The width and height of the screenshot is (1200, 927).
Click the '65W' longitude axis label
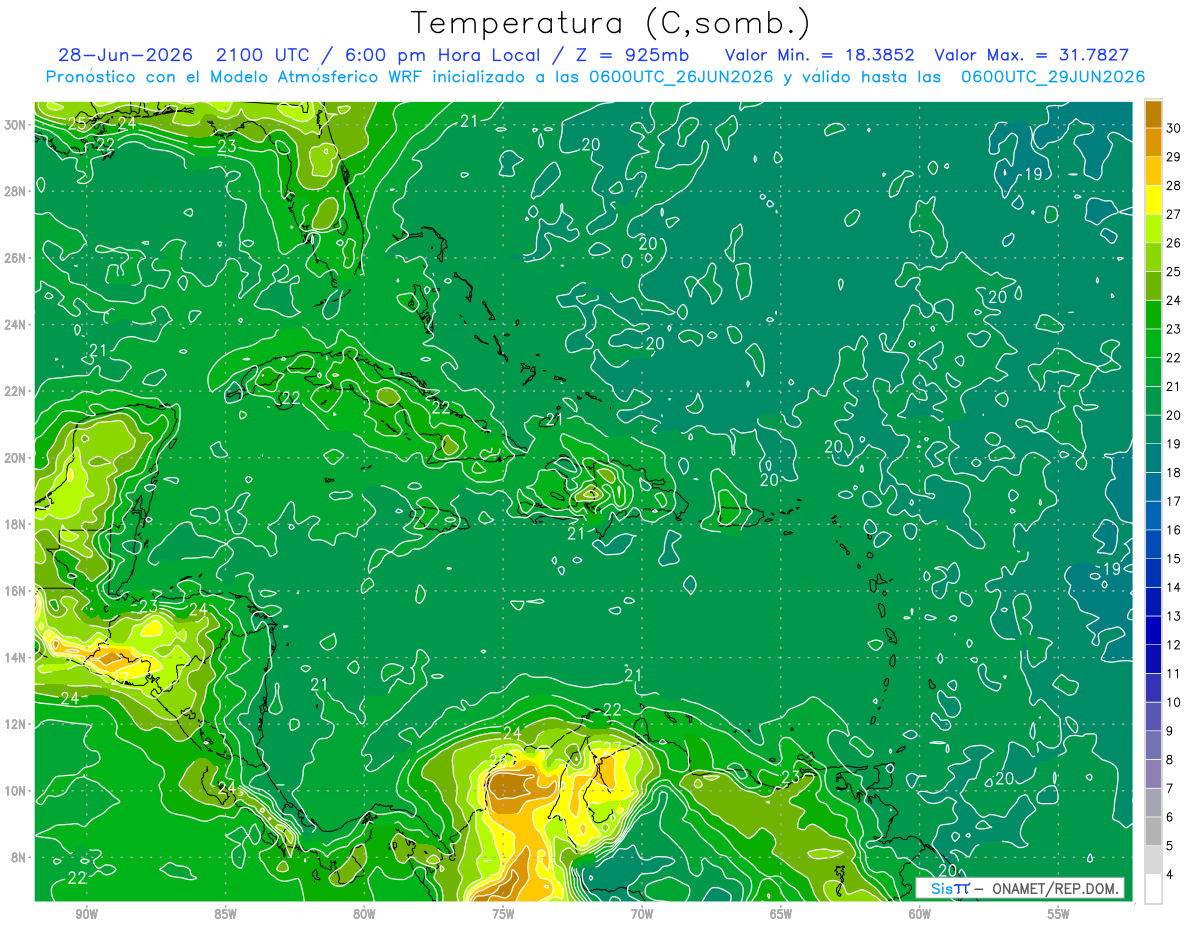click(781, 914)
